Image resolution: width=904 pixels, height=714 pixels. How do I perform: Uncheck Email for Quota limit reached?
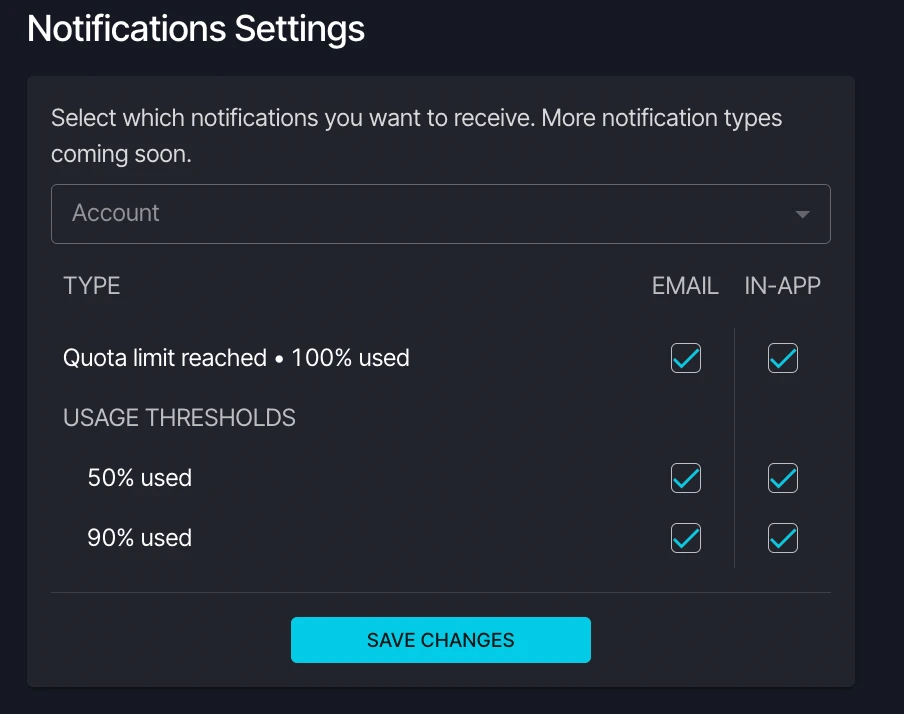point(685,358)
